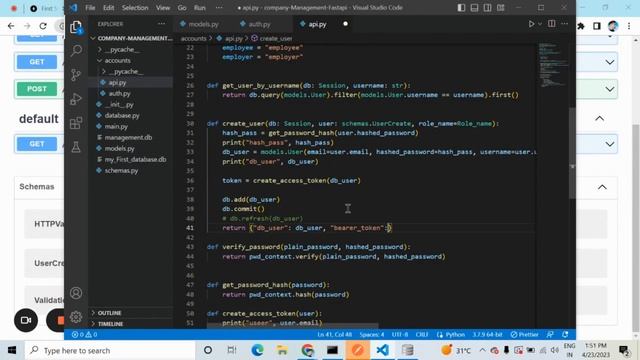Image resolution: width=640 pixels, height=360 pixels.
Task: Open the Search view in activity bar
Action: (76, 51)
